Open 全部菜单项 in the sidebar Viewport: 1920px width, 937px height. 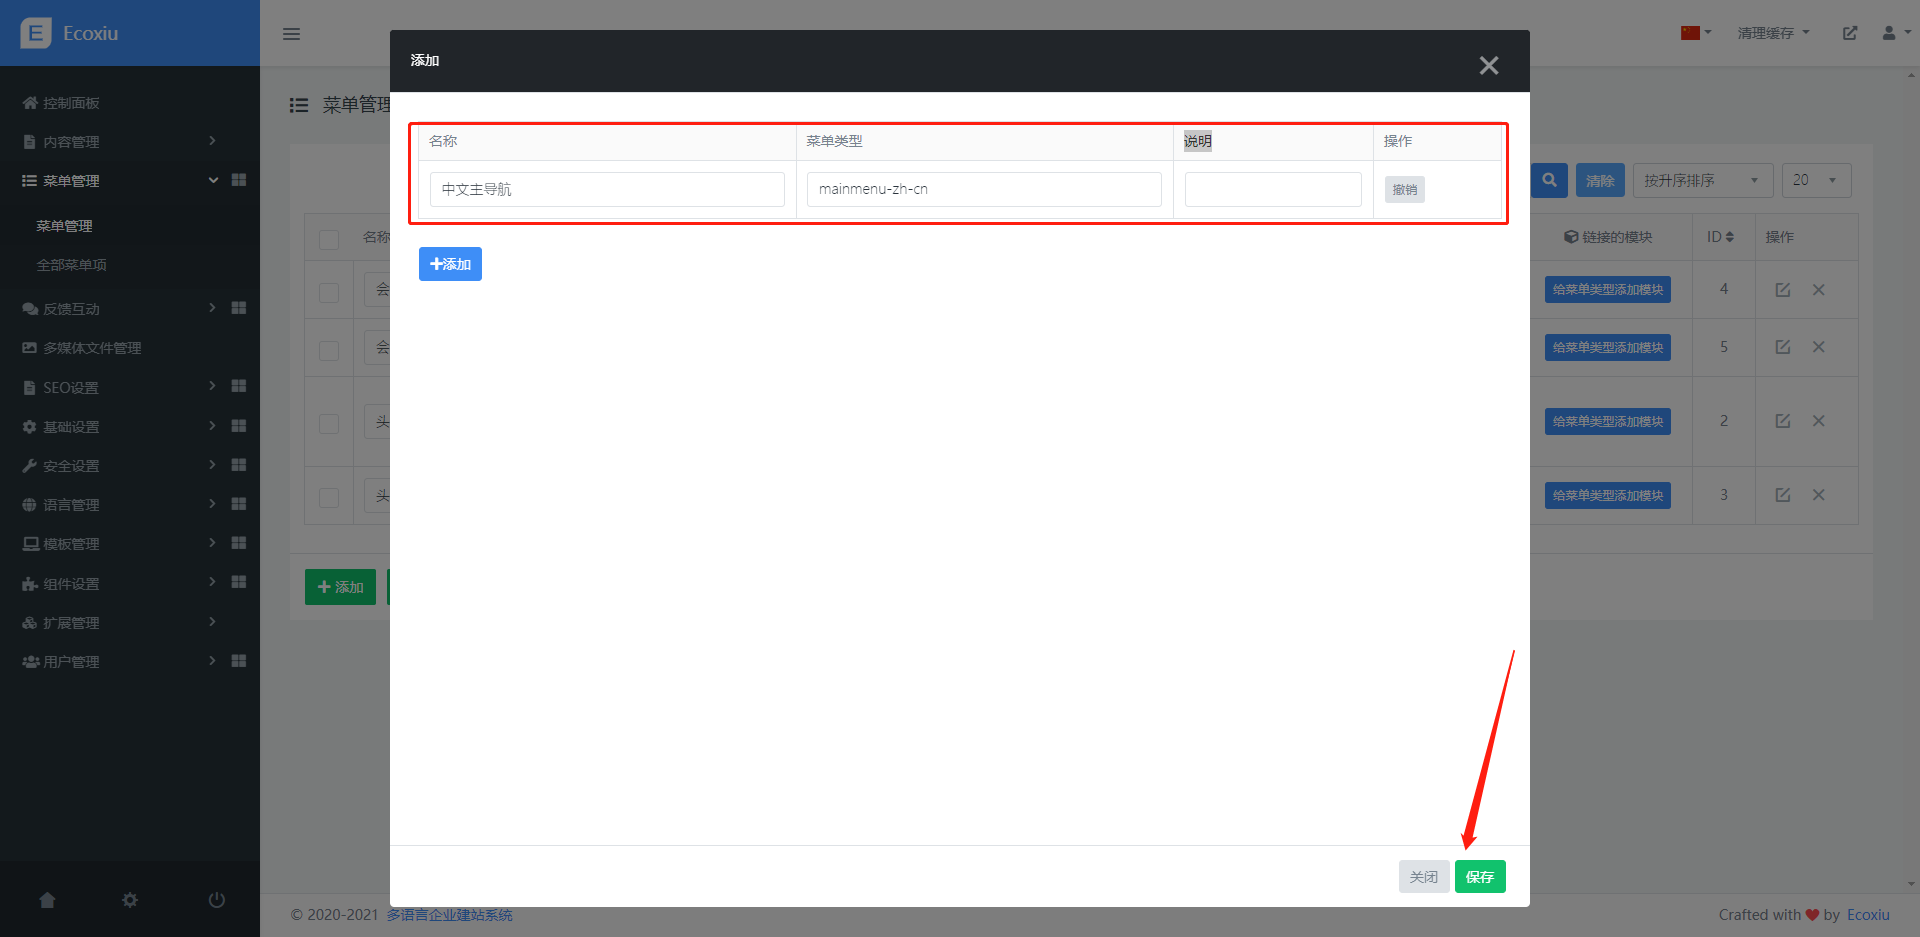point(71,265)
